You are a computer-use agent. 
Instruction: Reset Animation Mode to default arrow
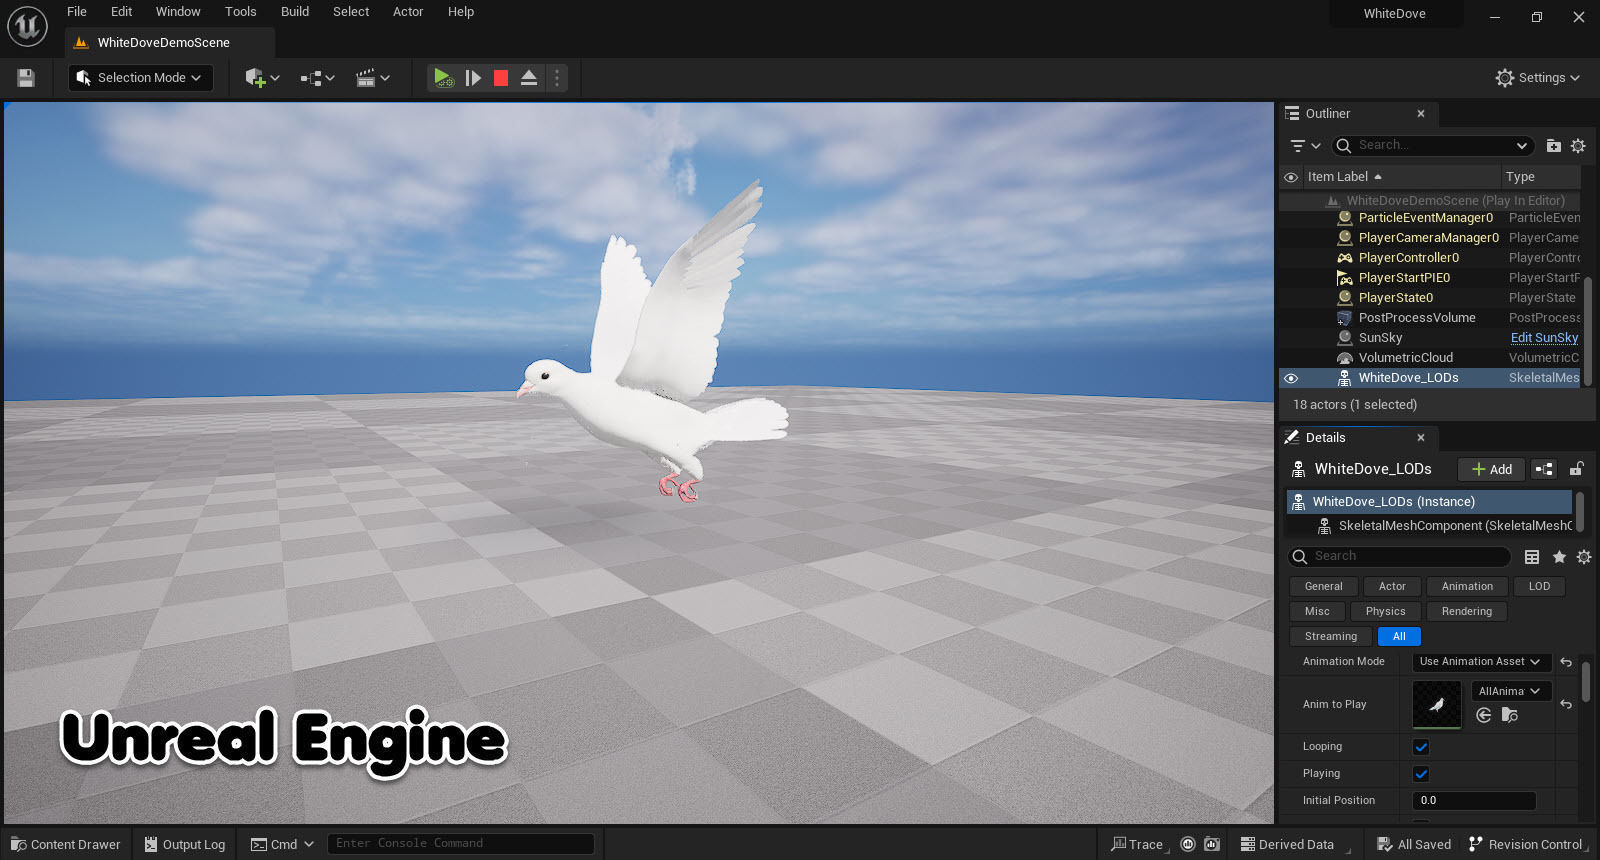tap(1566, 662)
